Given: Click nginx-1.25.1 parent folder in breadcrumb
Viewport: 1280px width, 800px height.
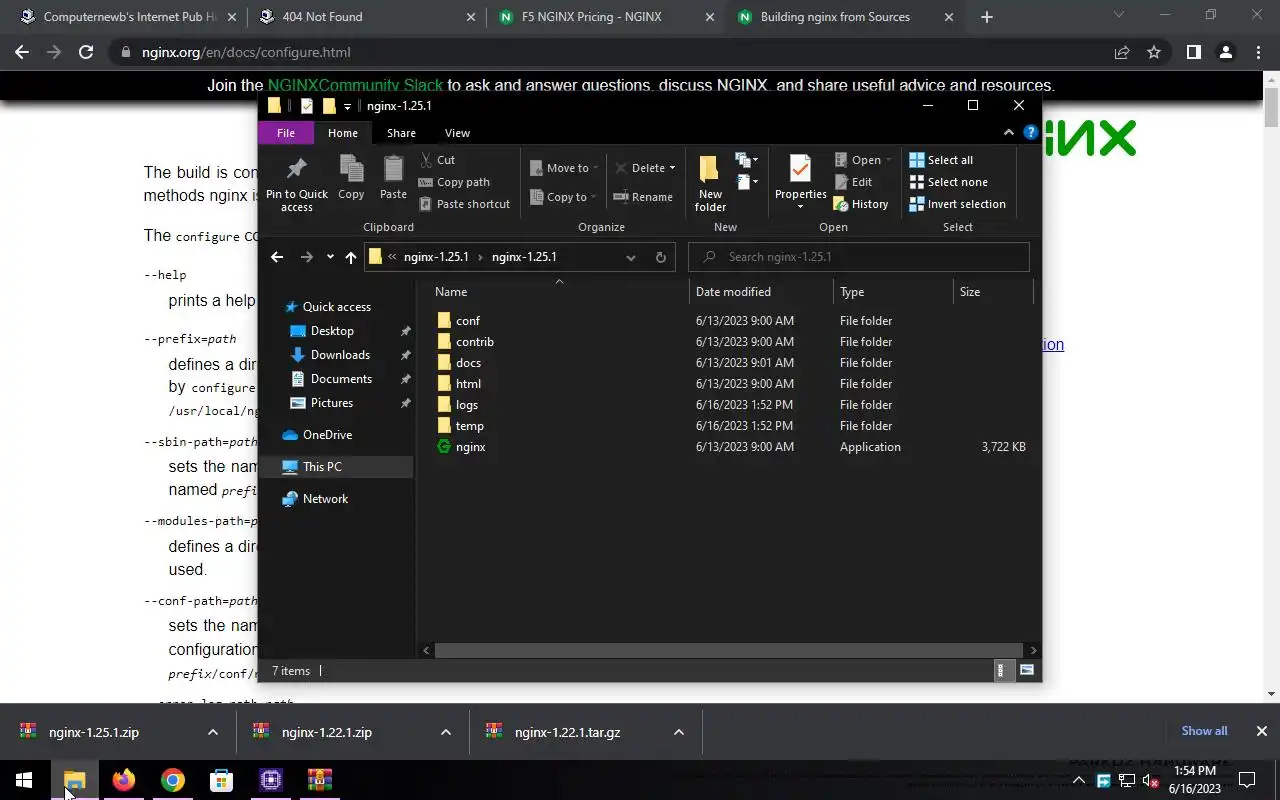Looking at the screenshot, I should pyautogui.click(x=436, y=257).
